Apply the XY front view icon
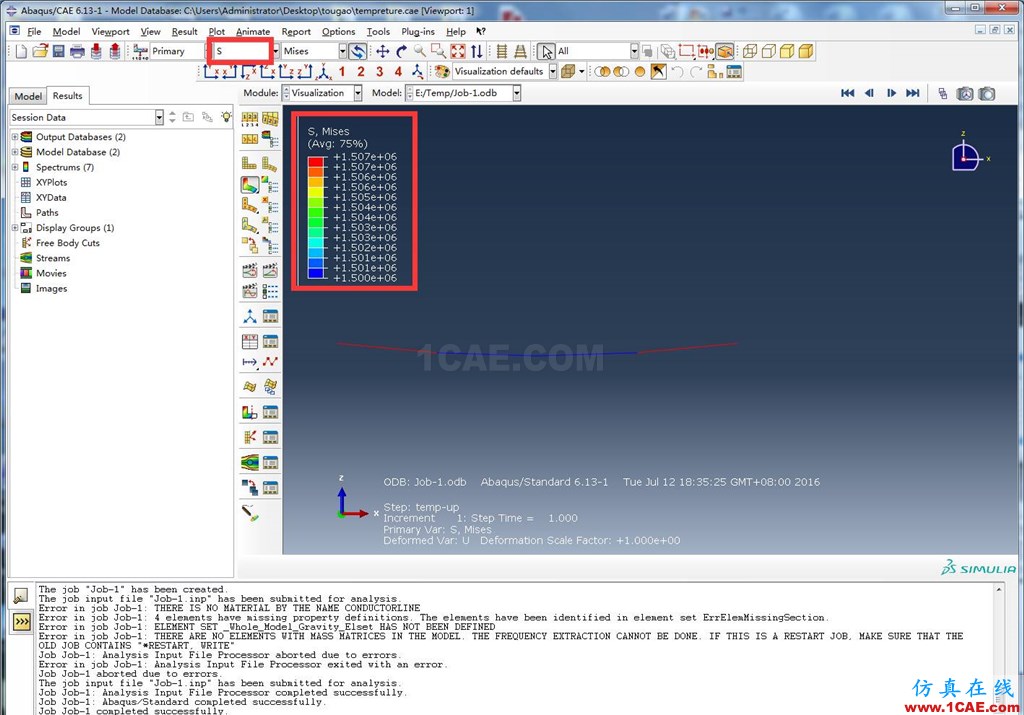 click(210, 72)
